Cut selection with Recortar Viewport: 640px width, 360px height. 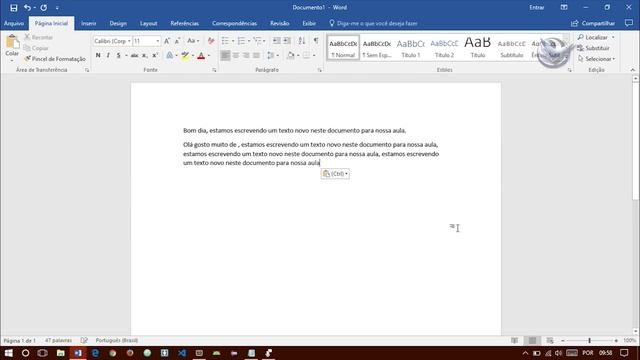click(x=38, y=37)
